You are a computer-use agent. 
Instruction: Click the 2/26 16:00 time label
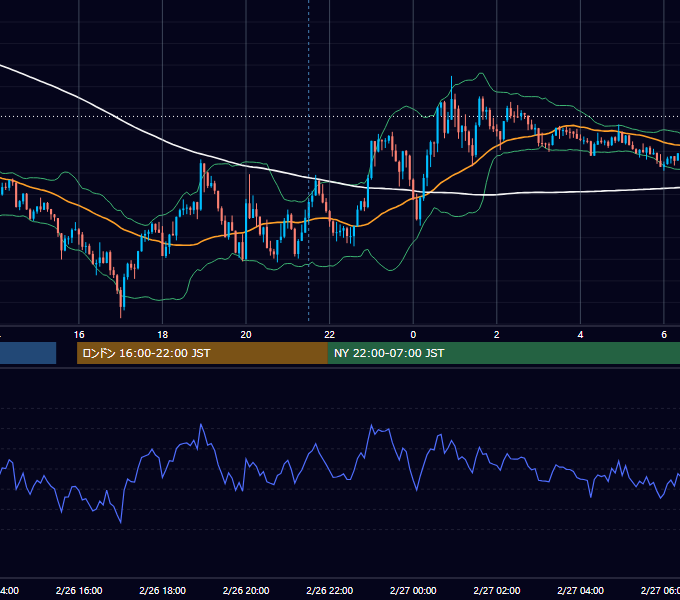(x=79, y=590)
